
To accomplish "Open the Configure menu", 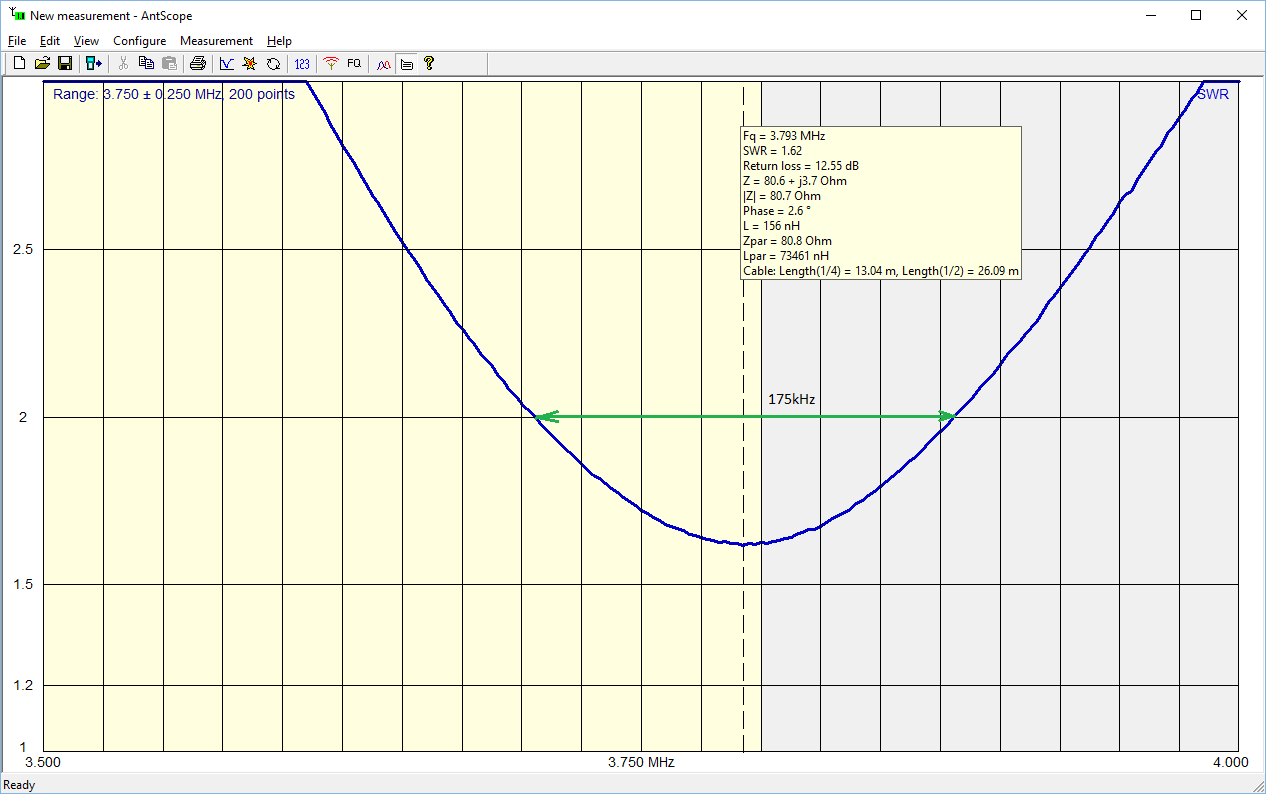I will click(x=139, y=41).
